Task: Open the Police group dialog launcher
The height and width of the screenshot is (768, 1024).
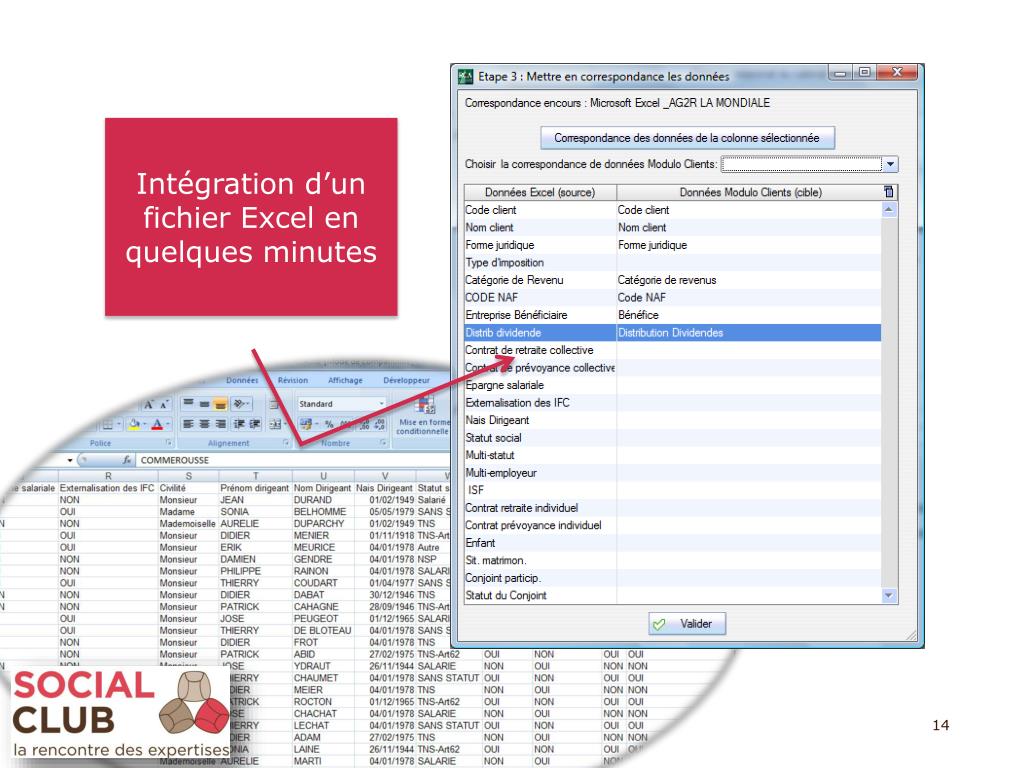Action: (168, 443)
